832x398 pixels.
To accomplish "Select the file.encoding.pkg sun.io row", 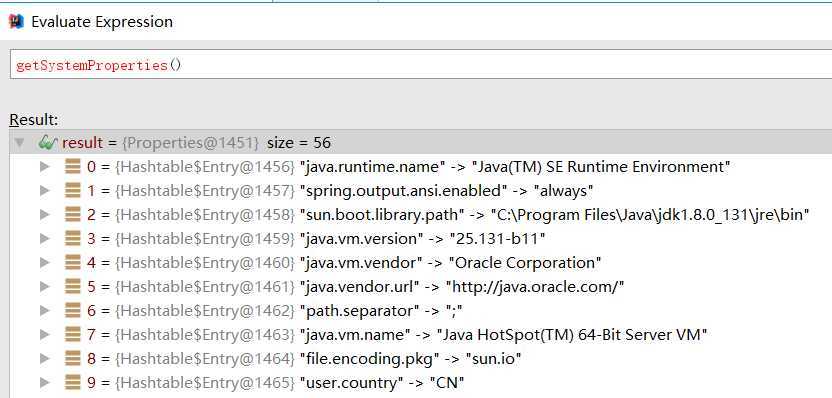I will point(421,359).
